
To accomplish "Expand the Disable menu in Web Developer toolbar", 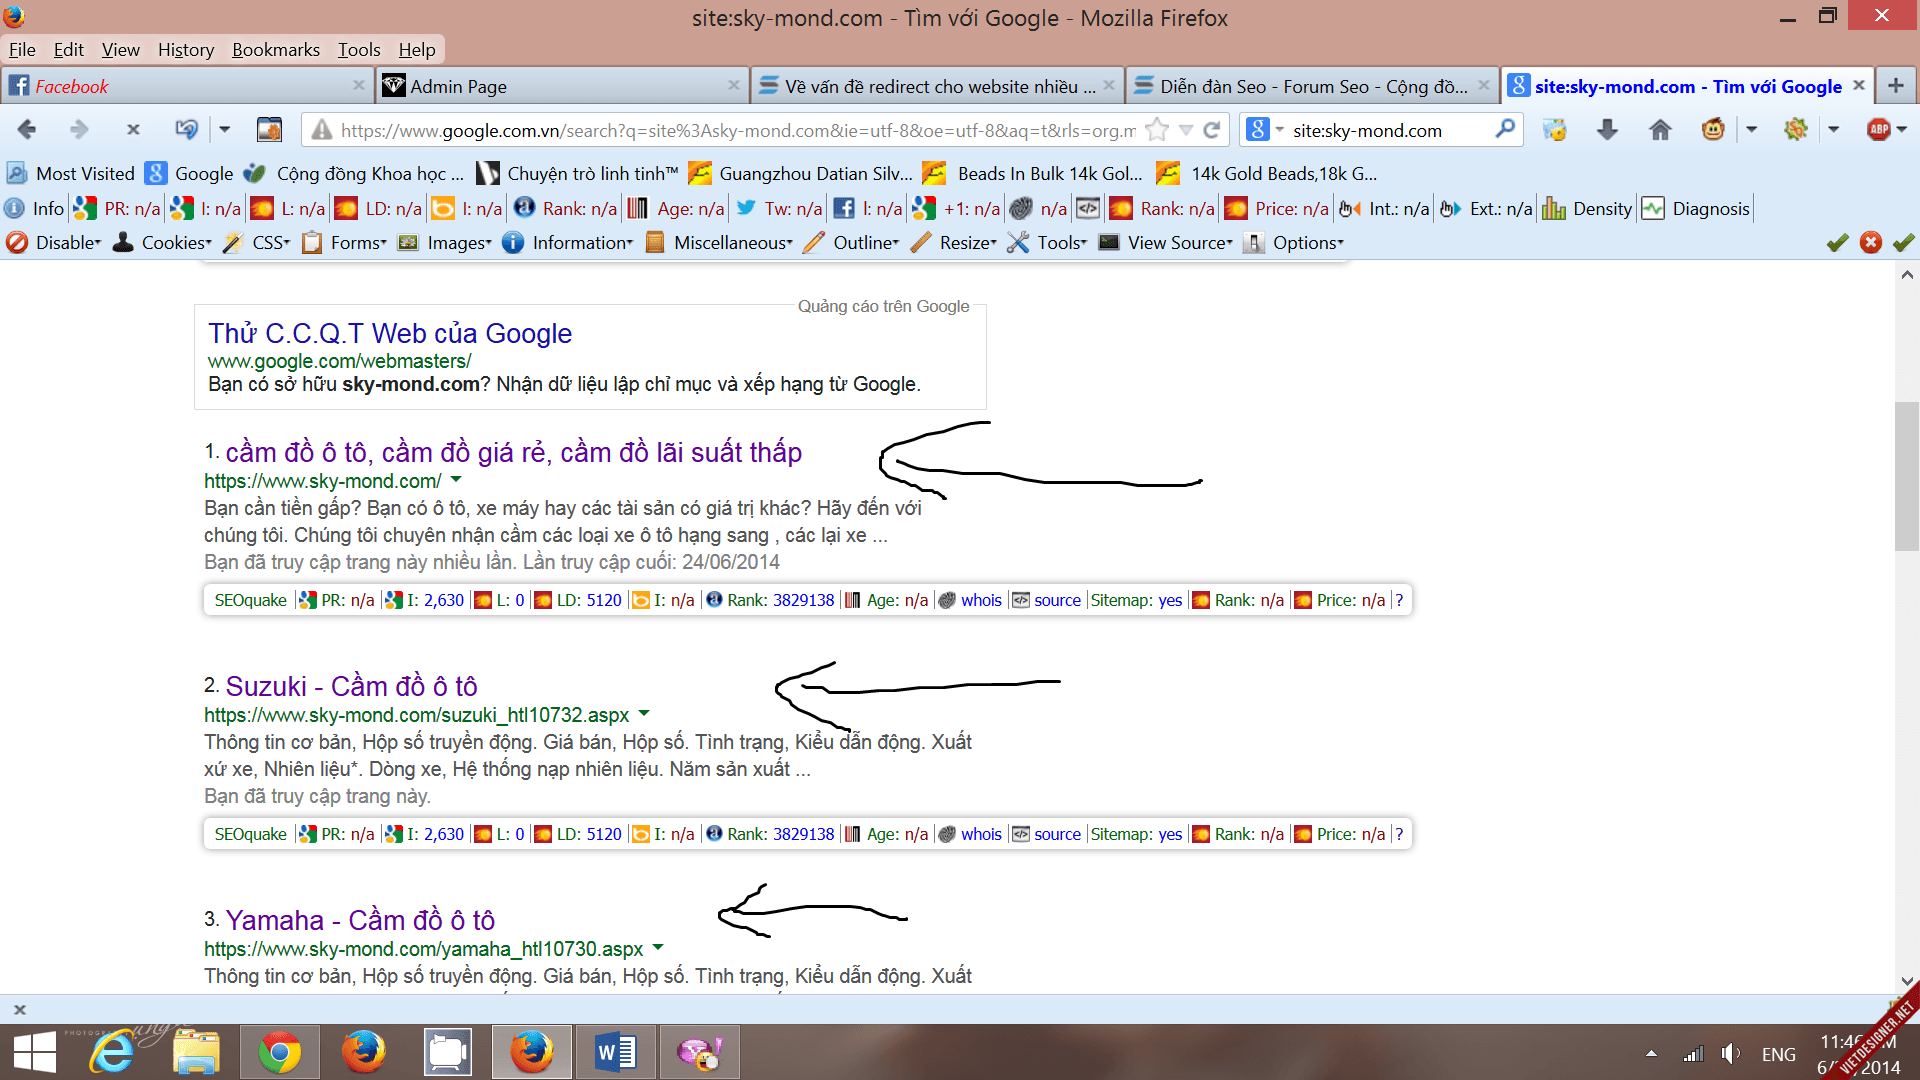I will click(54, 242).
